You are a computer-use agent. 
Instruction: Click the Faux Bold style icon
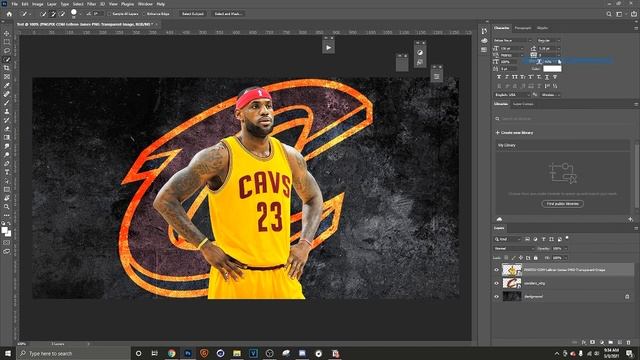(x=499, y=77)
